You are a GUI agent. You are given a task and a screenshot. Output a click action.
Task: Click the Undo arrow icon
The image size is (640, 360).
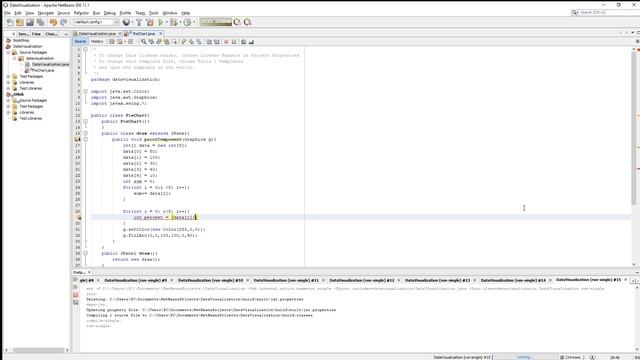tap(53, 22)
